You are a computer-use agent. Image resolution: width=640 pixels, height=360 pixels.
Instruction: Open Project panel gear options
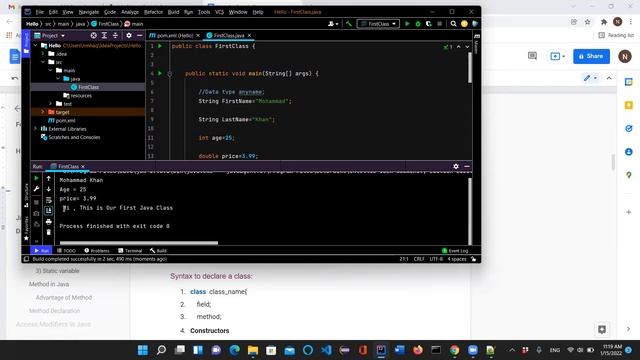tap(129, 36)
